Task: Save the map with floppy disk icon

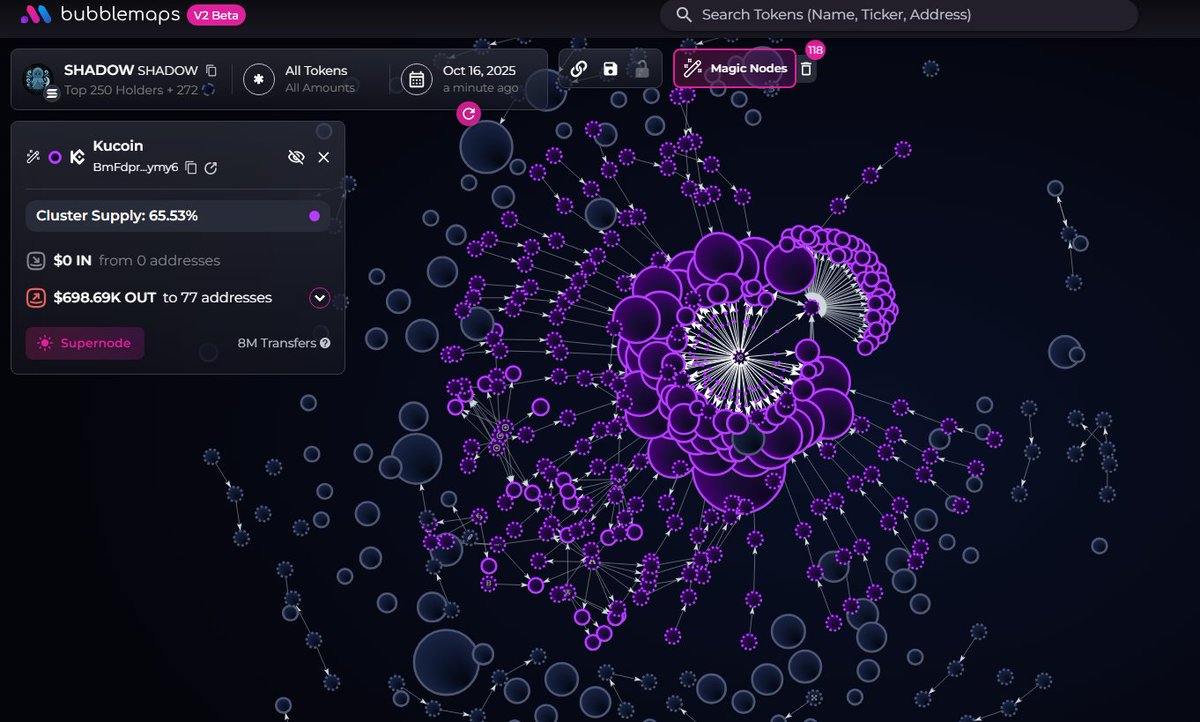Action: [610, 69]
